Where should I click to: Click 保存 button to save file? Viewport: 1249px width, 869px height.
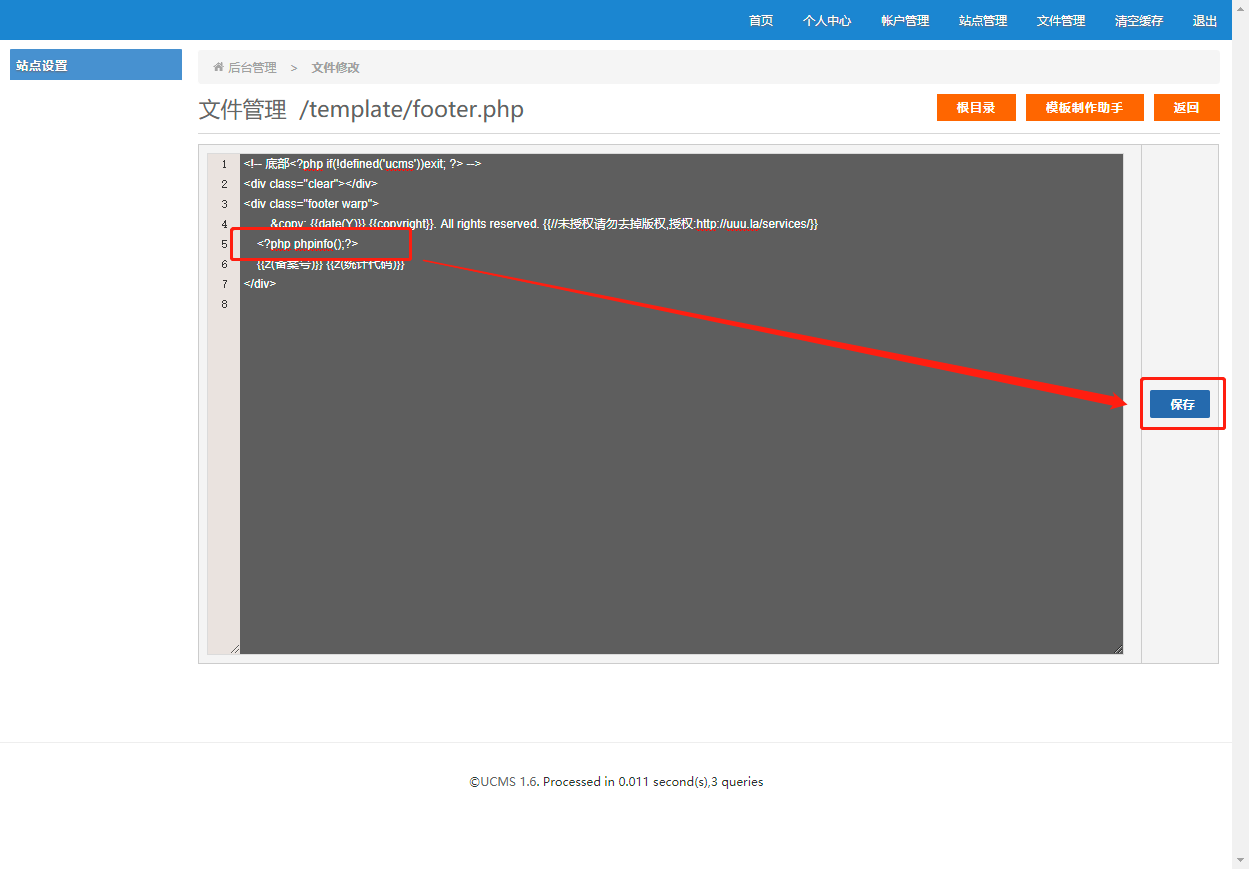tap(1180, 404)
